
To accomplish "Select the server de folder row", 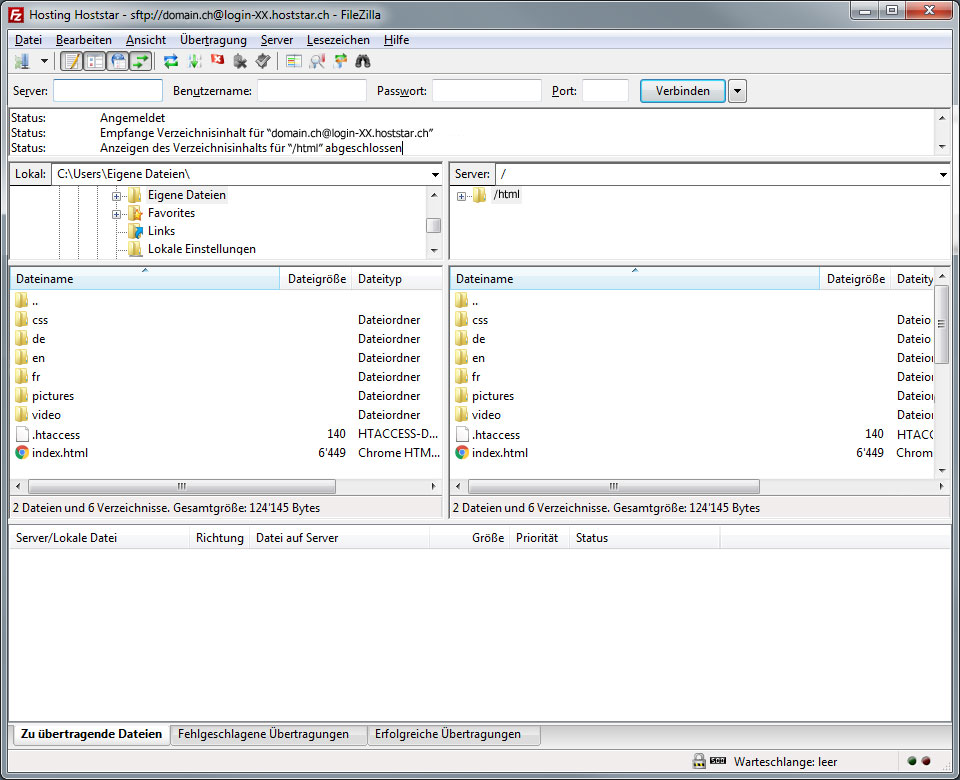I will [x=692, y=339].
